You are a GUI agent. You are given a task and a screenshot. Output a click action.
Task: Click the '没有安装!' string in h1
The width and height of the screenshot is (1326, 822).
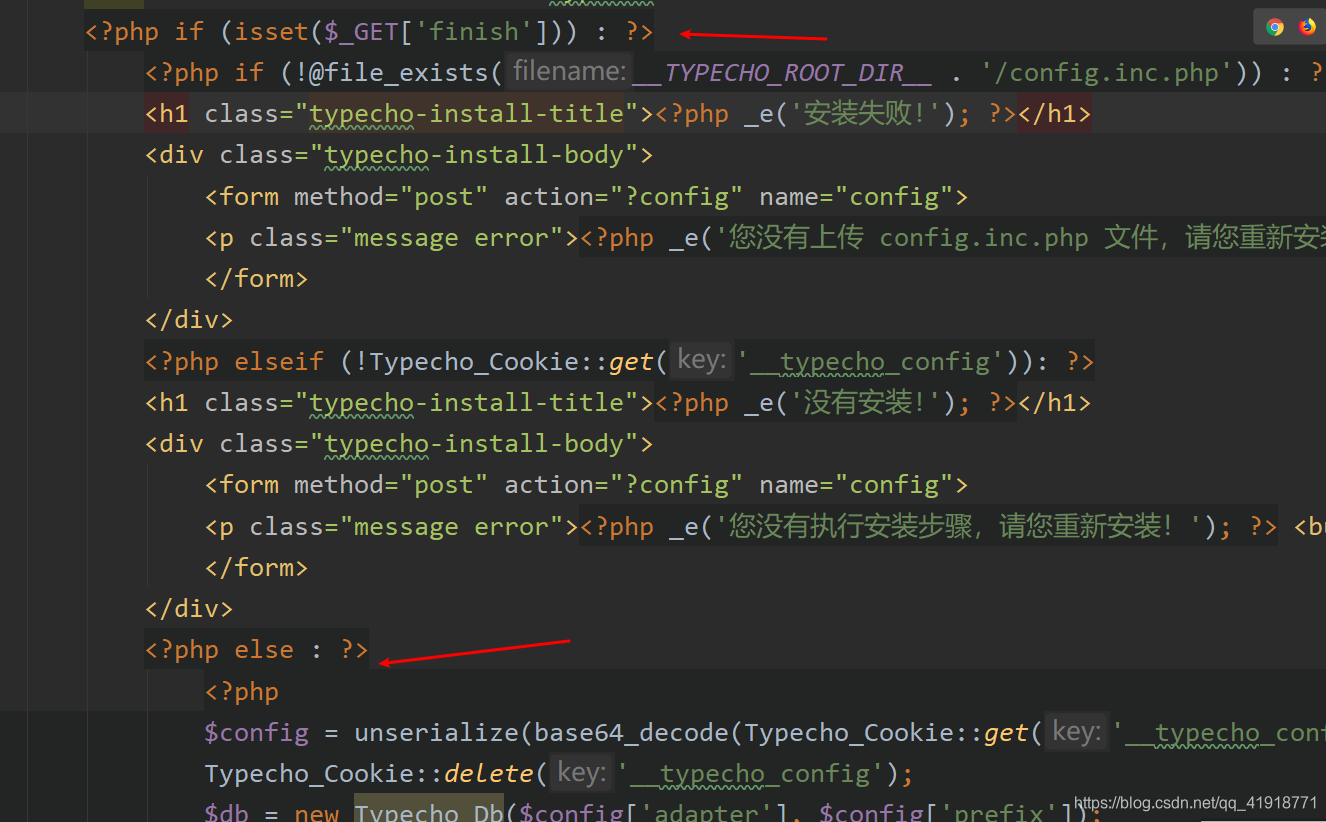[x=864, y=403]
